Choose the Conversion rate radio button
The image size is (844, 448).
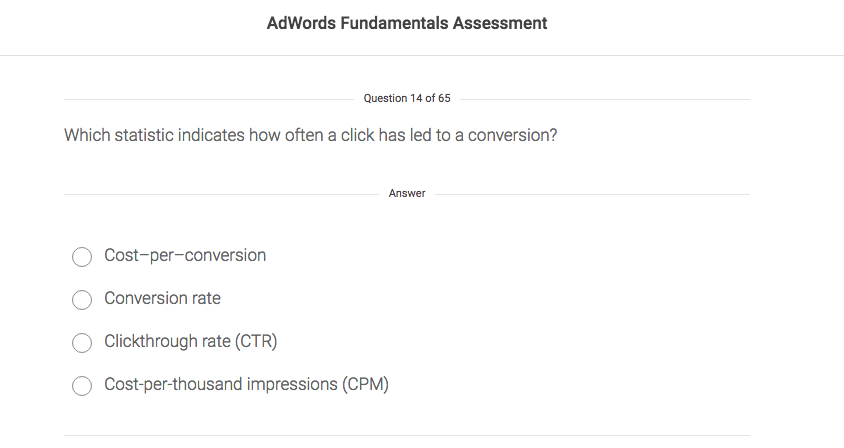[82, 300]
